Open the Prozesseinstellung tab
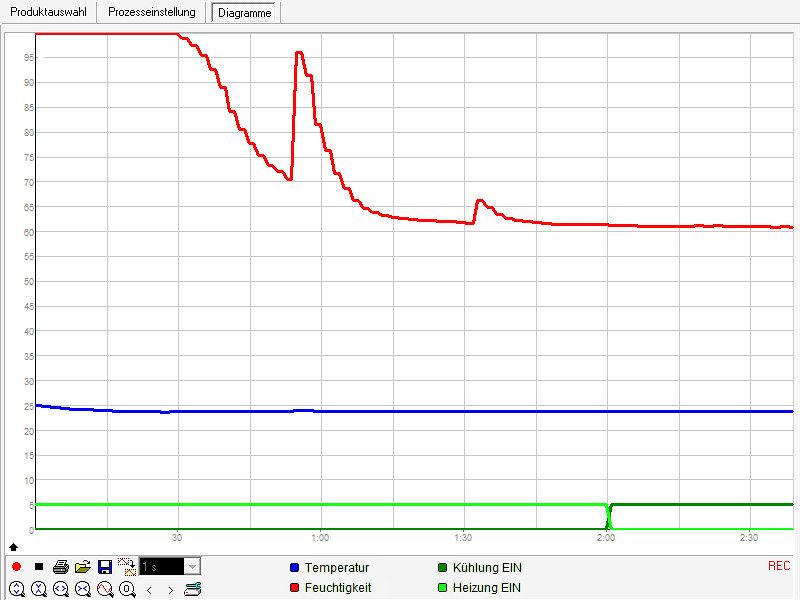The height and width of the screenshot is (600, 800). (x=152, y=12)
